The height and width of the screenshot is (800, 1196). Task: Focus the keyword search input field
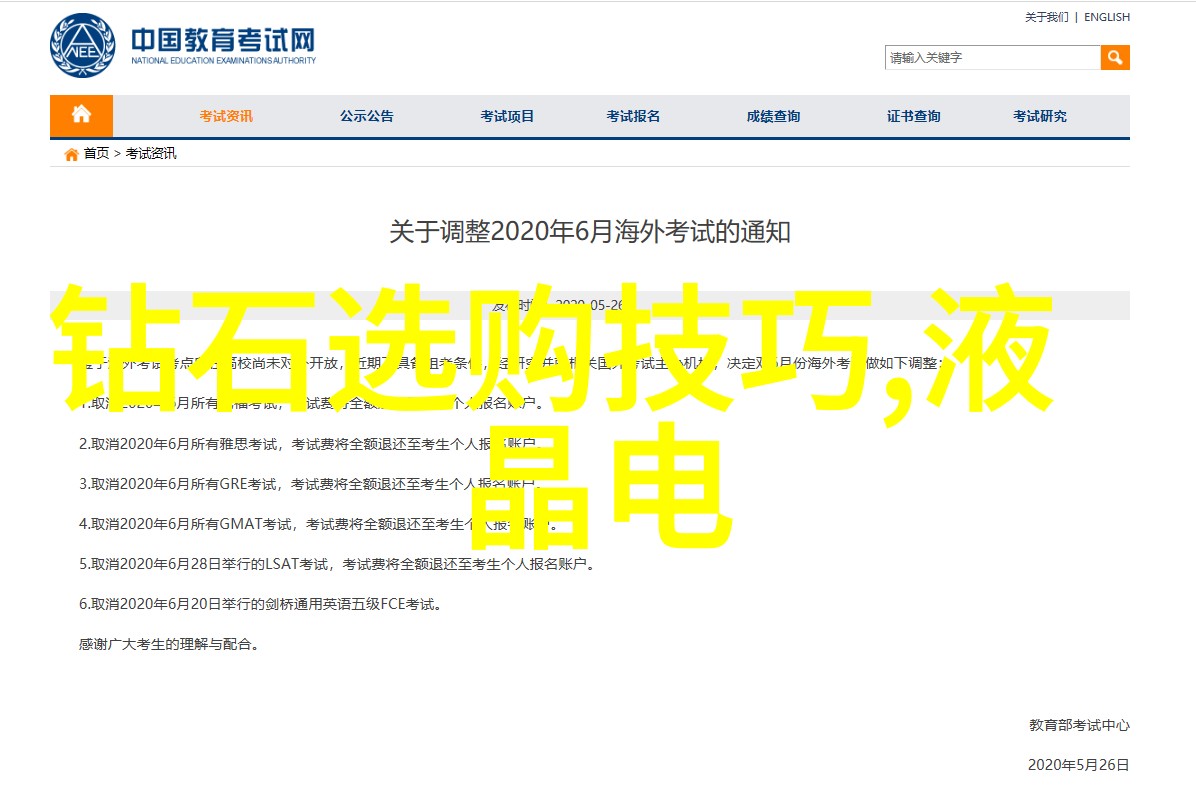[x=992, y=57]
